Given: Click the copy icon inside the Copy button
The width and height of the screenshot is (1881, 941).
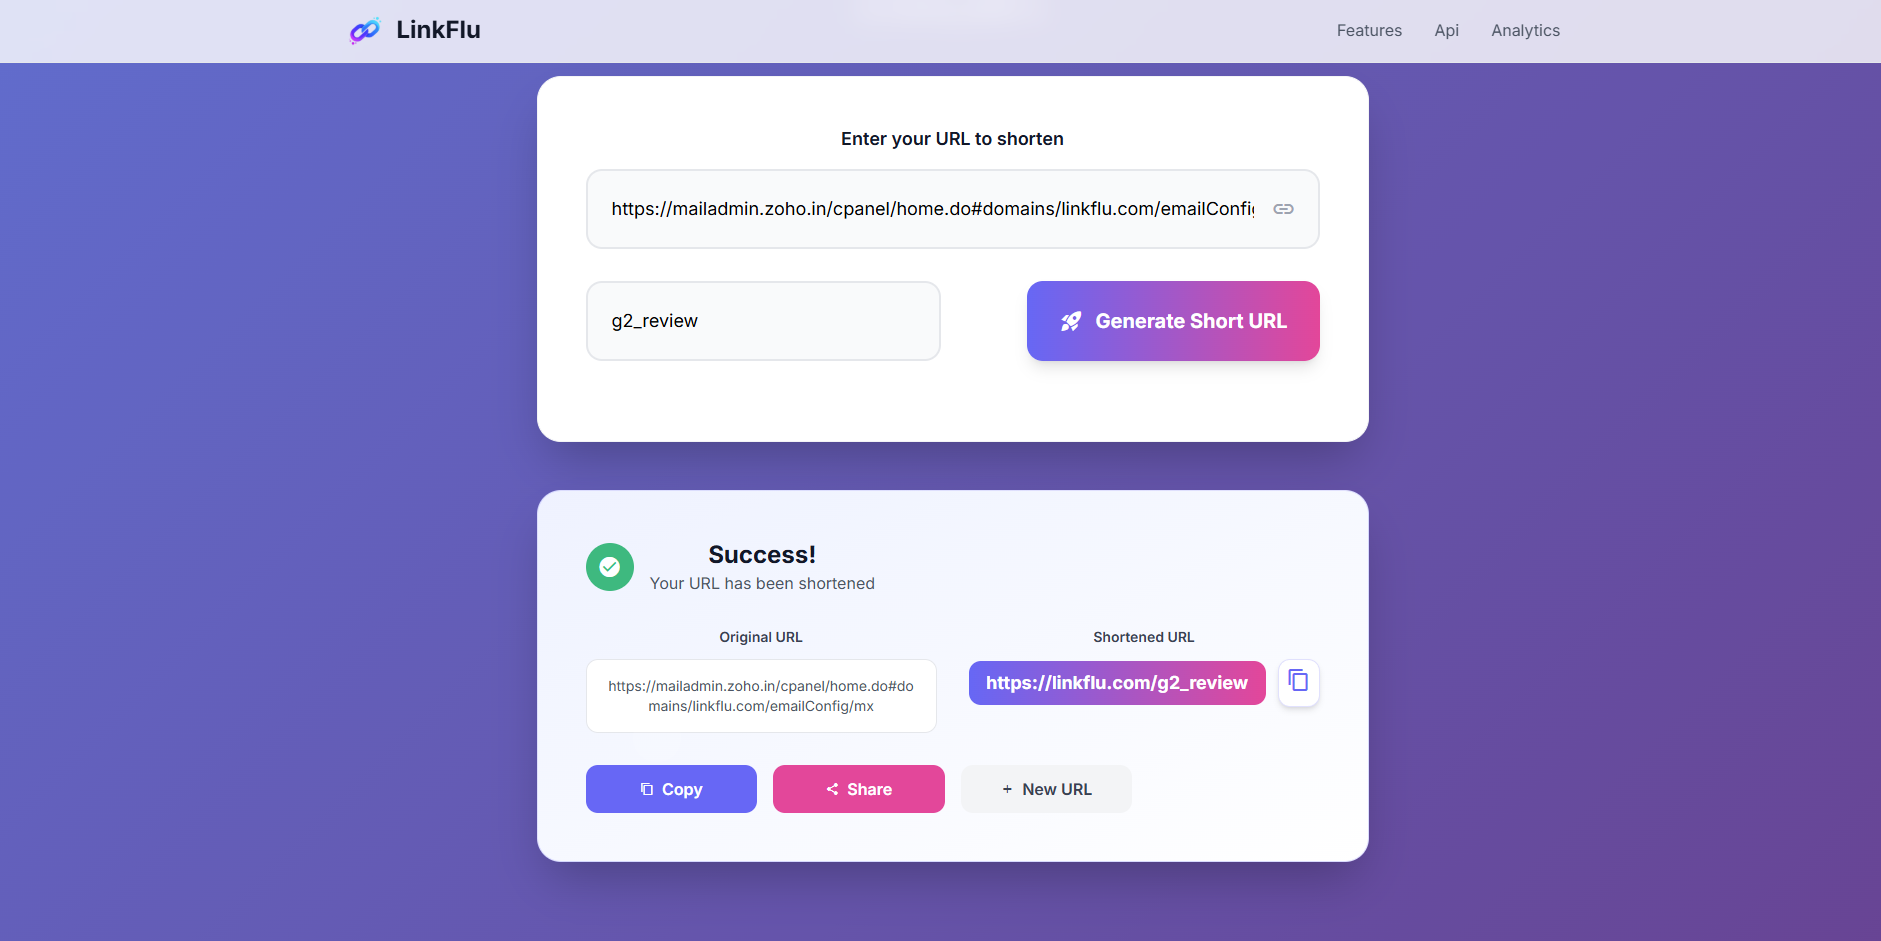Looking at the screenshot, I should pyautogui.click(x=647, y=789).
